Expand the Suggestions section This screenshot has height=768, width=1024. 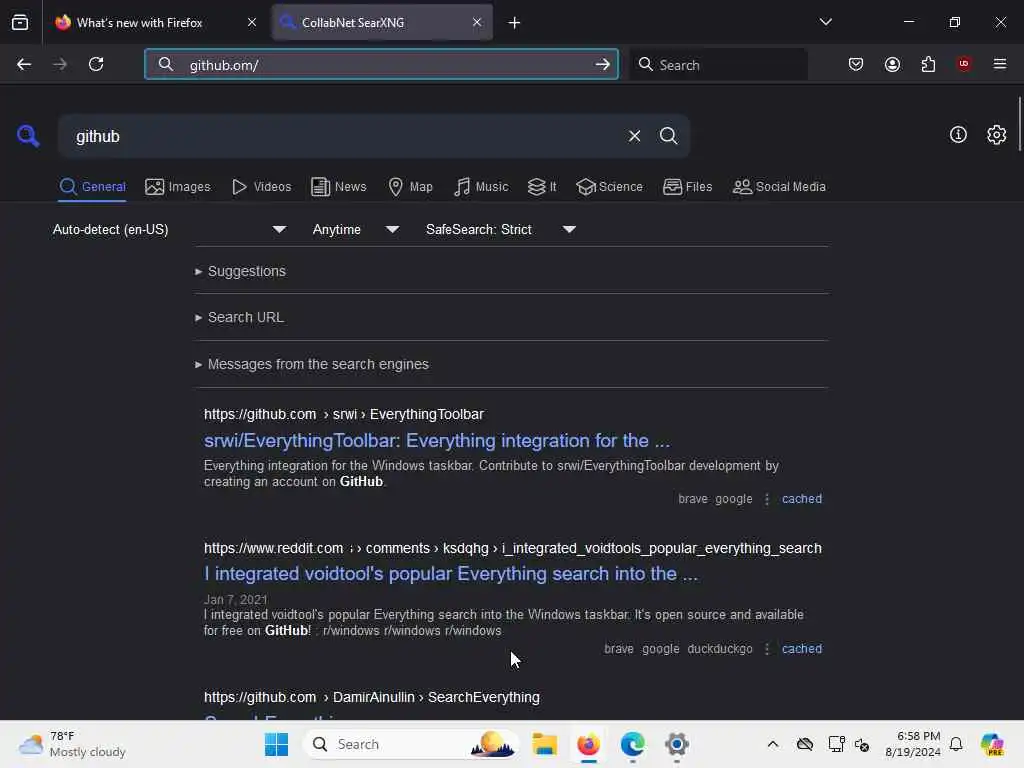coord(240,271)
